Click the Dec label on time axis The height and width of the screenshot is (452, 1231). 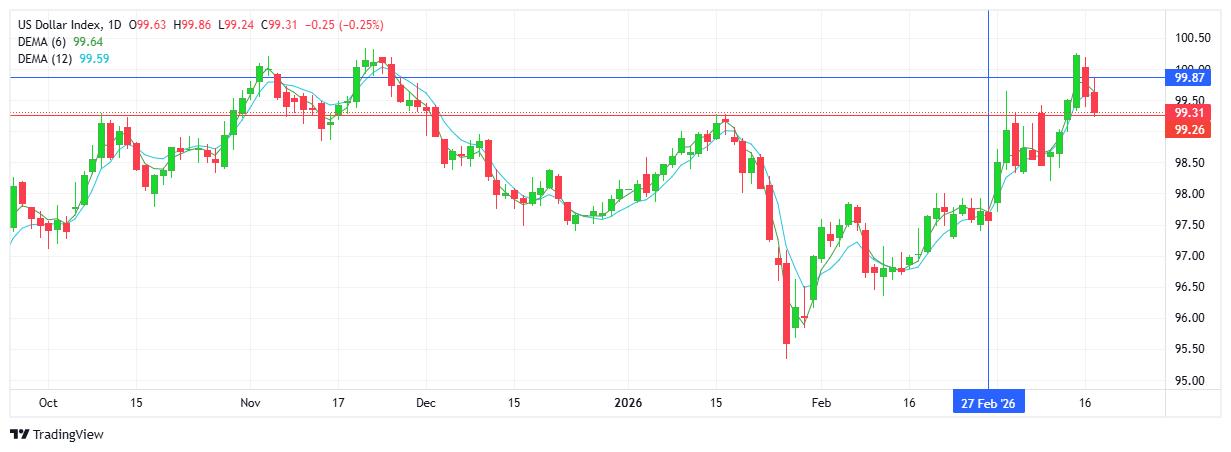[425, 403]
